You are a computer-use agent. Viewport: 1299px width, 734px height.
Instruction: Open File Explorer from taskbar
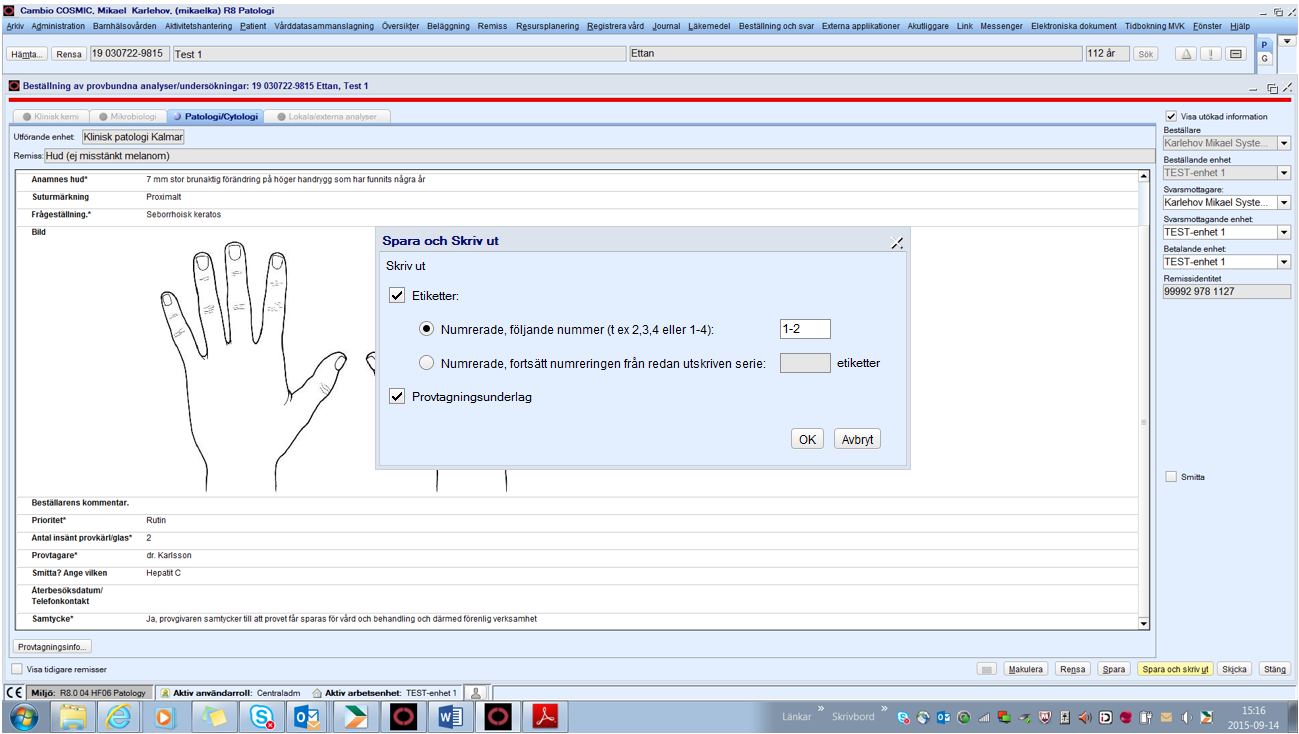[x=72, y=716]
